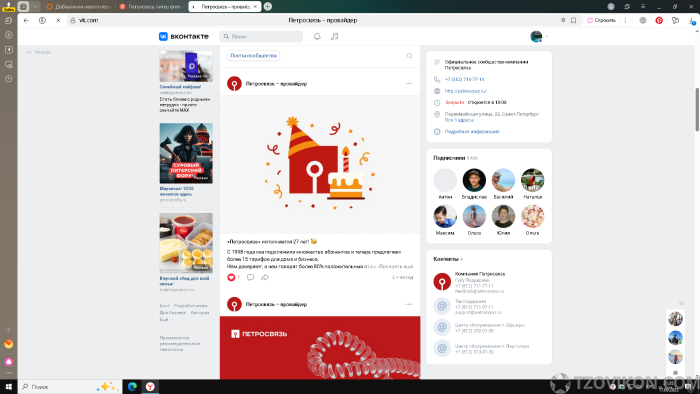Open detailed information link
Viewport: 700px width, 394px height.
(x=472, y=132)
